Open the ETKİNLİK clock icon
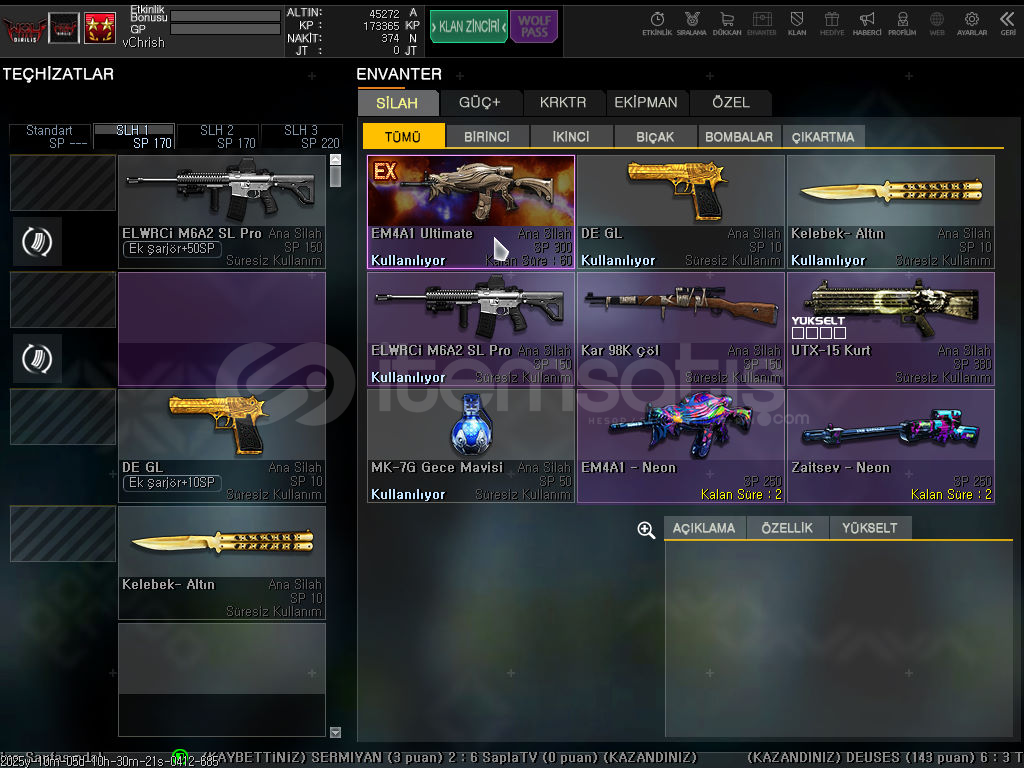The image size is (1024, 768). click(x=657, y=24)
